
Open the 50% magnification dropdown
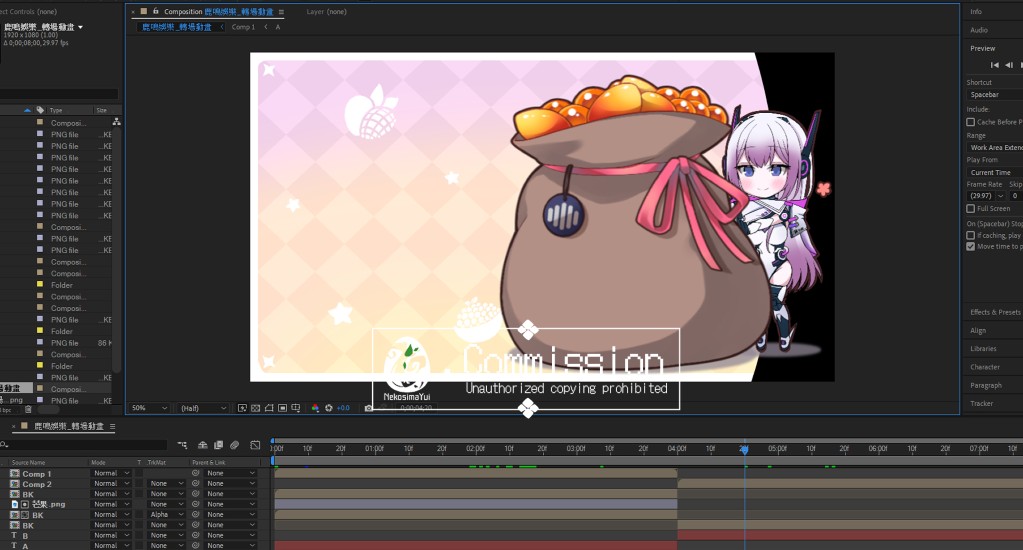click(148, 408)
